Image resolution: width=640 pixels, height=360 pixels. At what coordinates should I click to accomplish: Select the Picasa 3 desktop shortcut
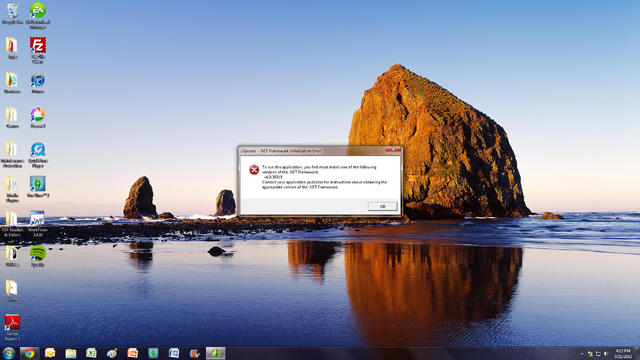pos(38,118)
